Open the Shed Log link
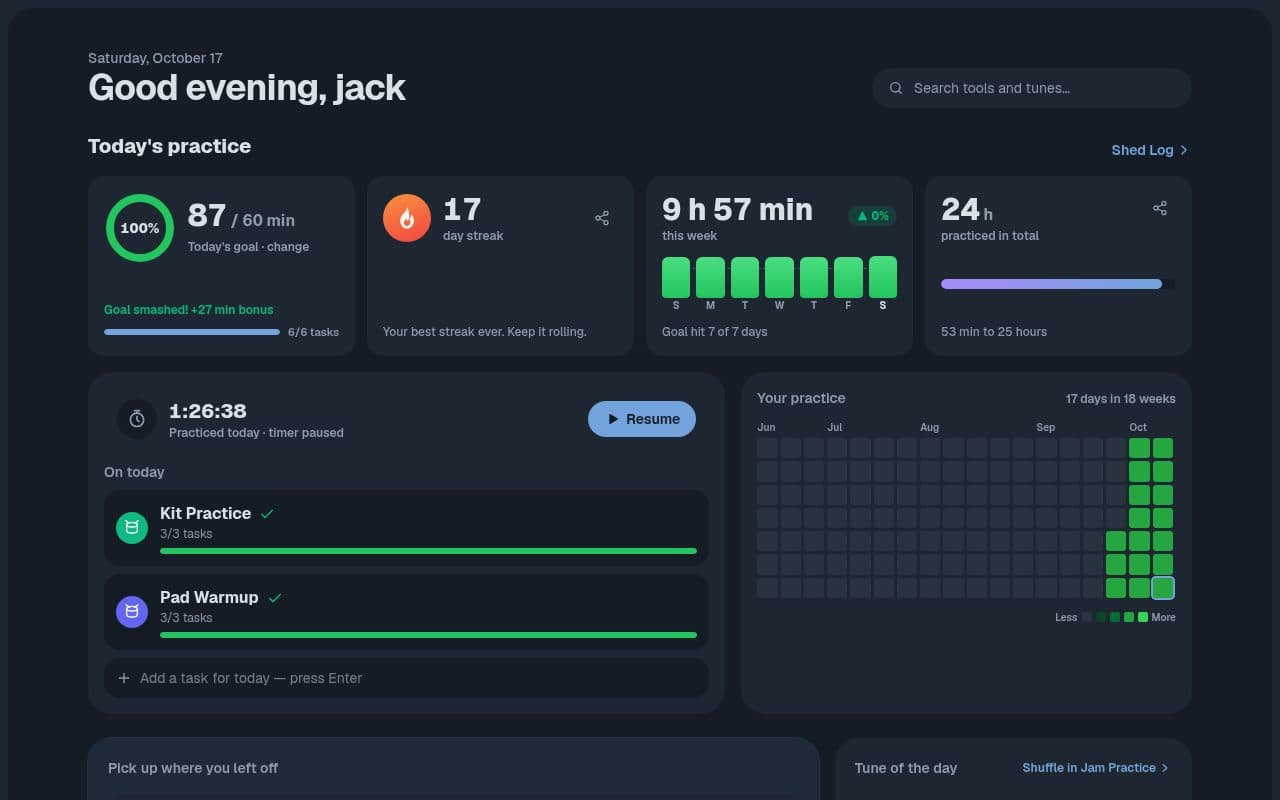Screen dimensions: 1280x800 [1150, 150]
